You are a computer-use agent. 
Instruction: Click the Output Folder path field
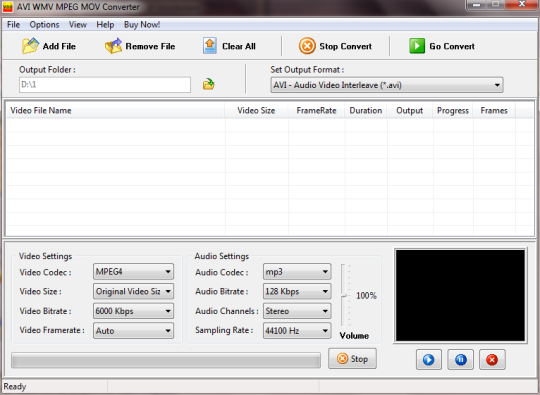(105, 85)
